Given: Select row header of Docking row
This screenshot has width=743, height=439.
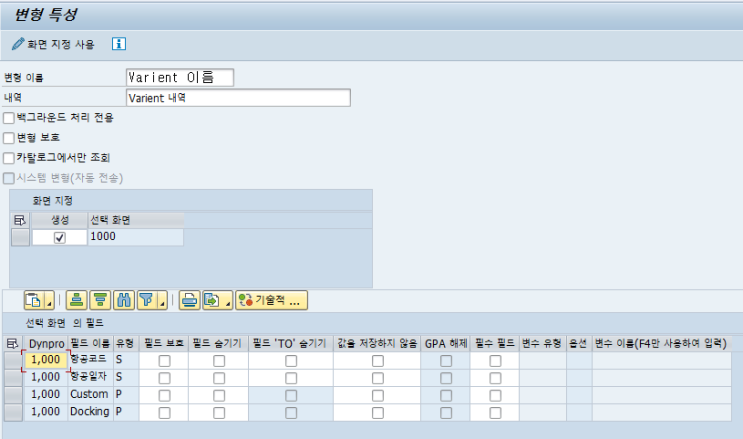Looking at the screenshot, I should point(13,412).
